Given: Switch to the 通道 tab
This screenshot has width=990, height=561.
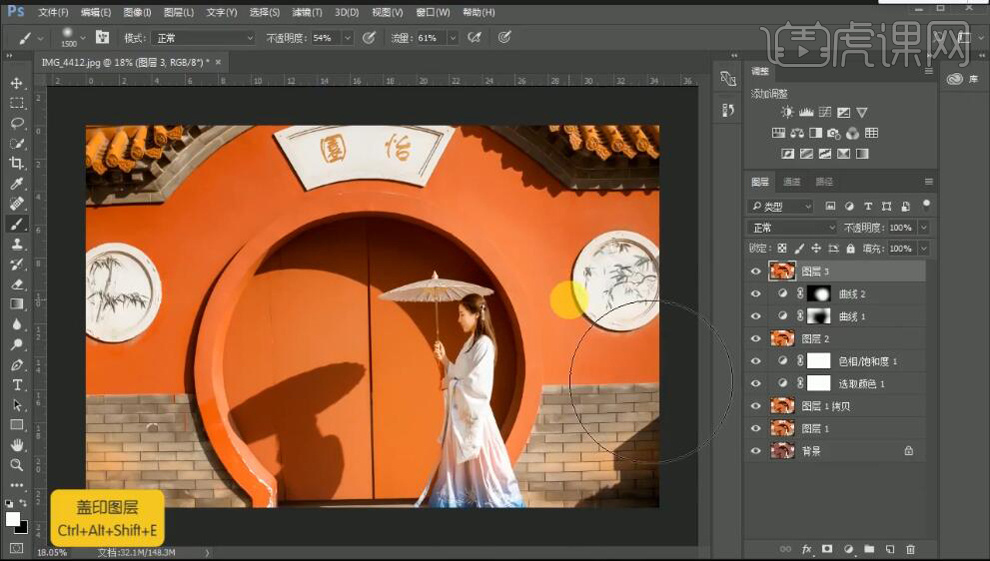Looking at the screenshot, I should click(x=792, y=182).
